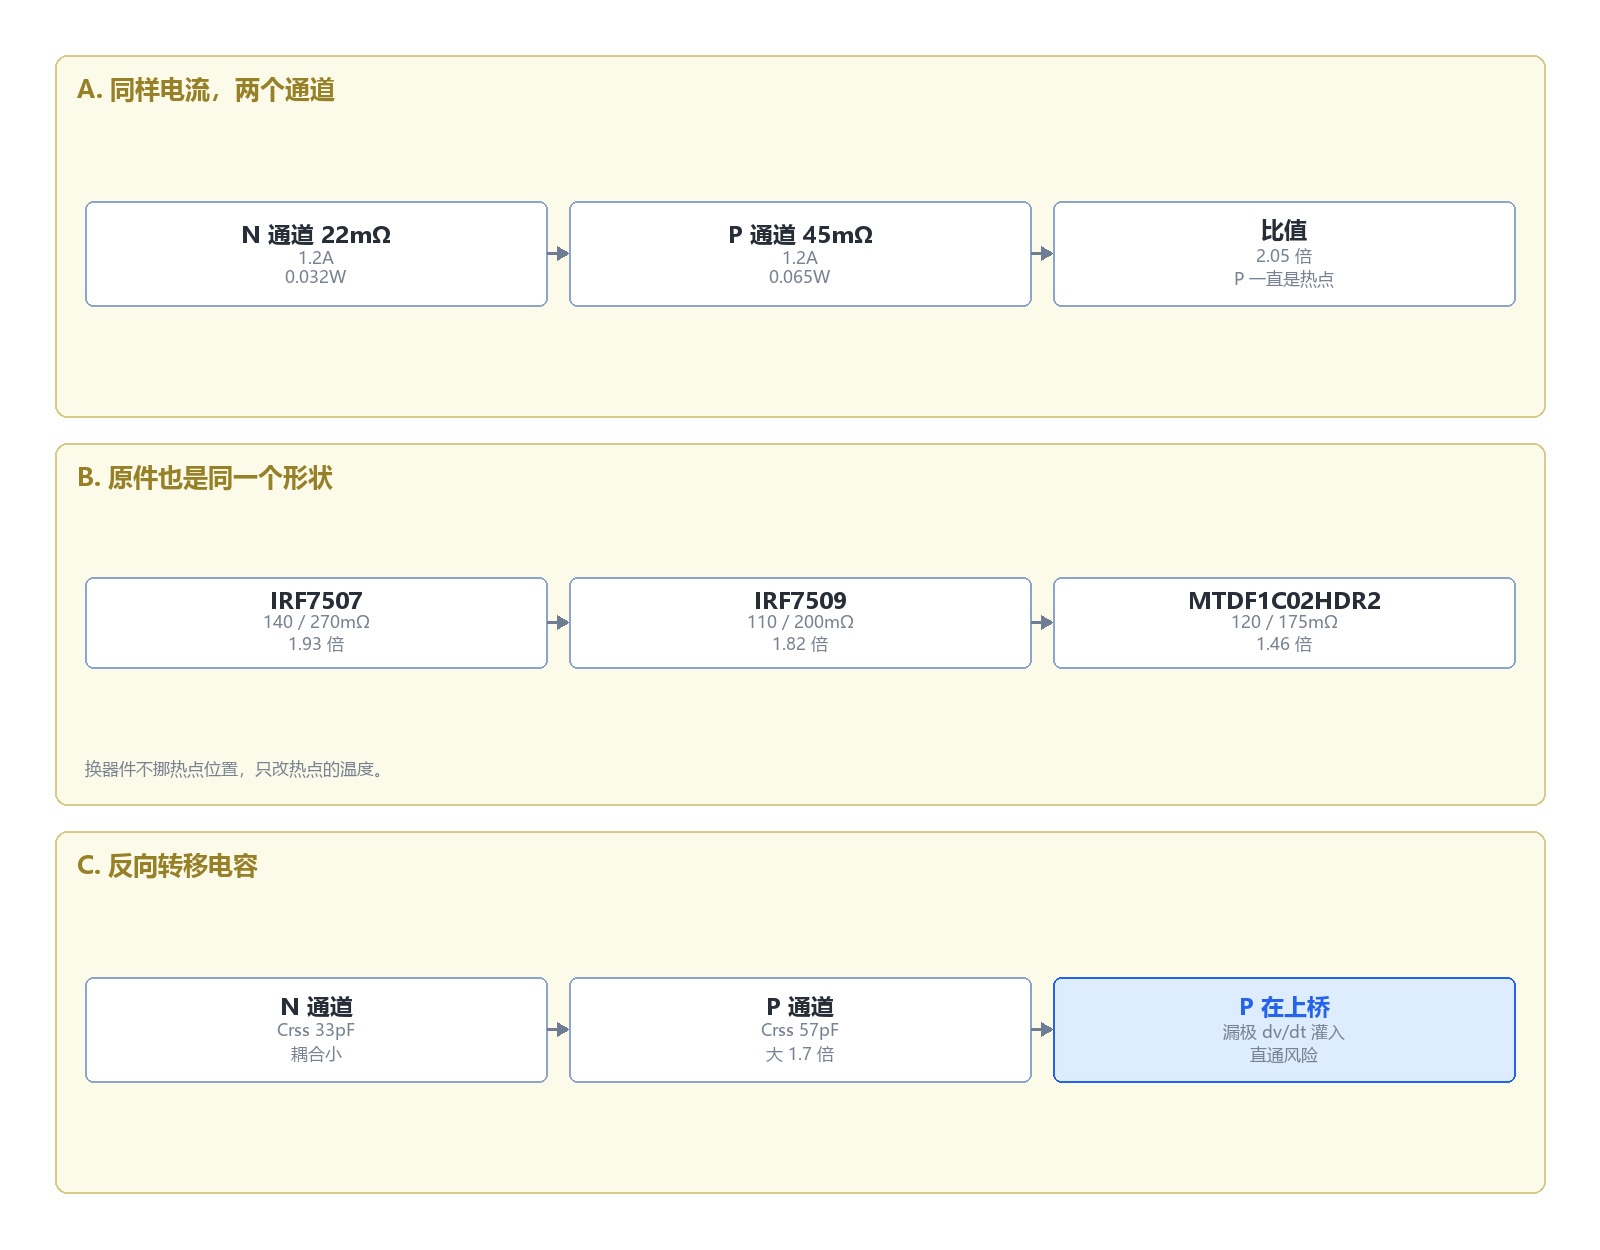Click the 1.82 倍 ratio

tap(800, 644)
